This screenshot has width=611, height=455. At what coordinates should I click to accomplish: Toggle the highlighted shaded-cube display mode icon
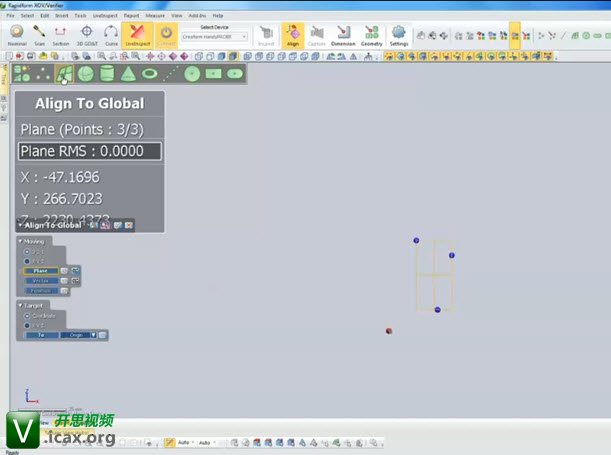coord(233,56)
